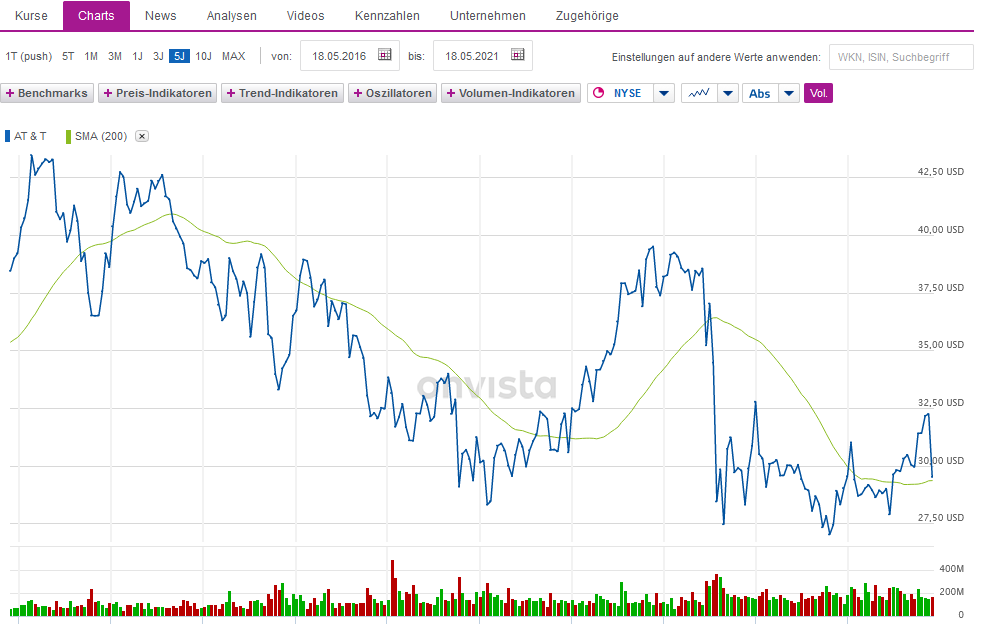
Task: Remove the SMA (200) indicator
Action: (x=142, y=136)
